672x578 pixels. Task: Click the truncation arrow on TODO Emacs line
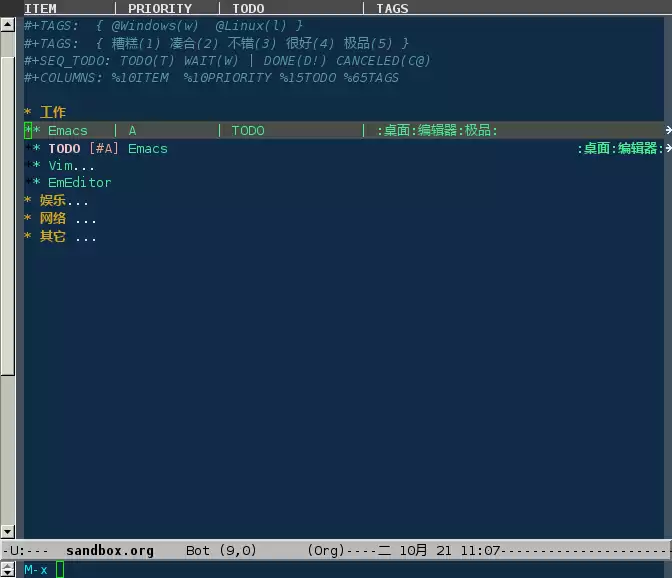point(667,148)
